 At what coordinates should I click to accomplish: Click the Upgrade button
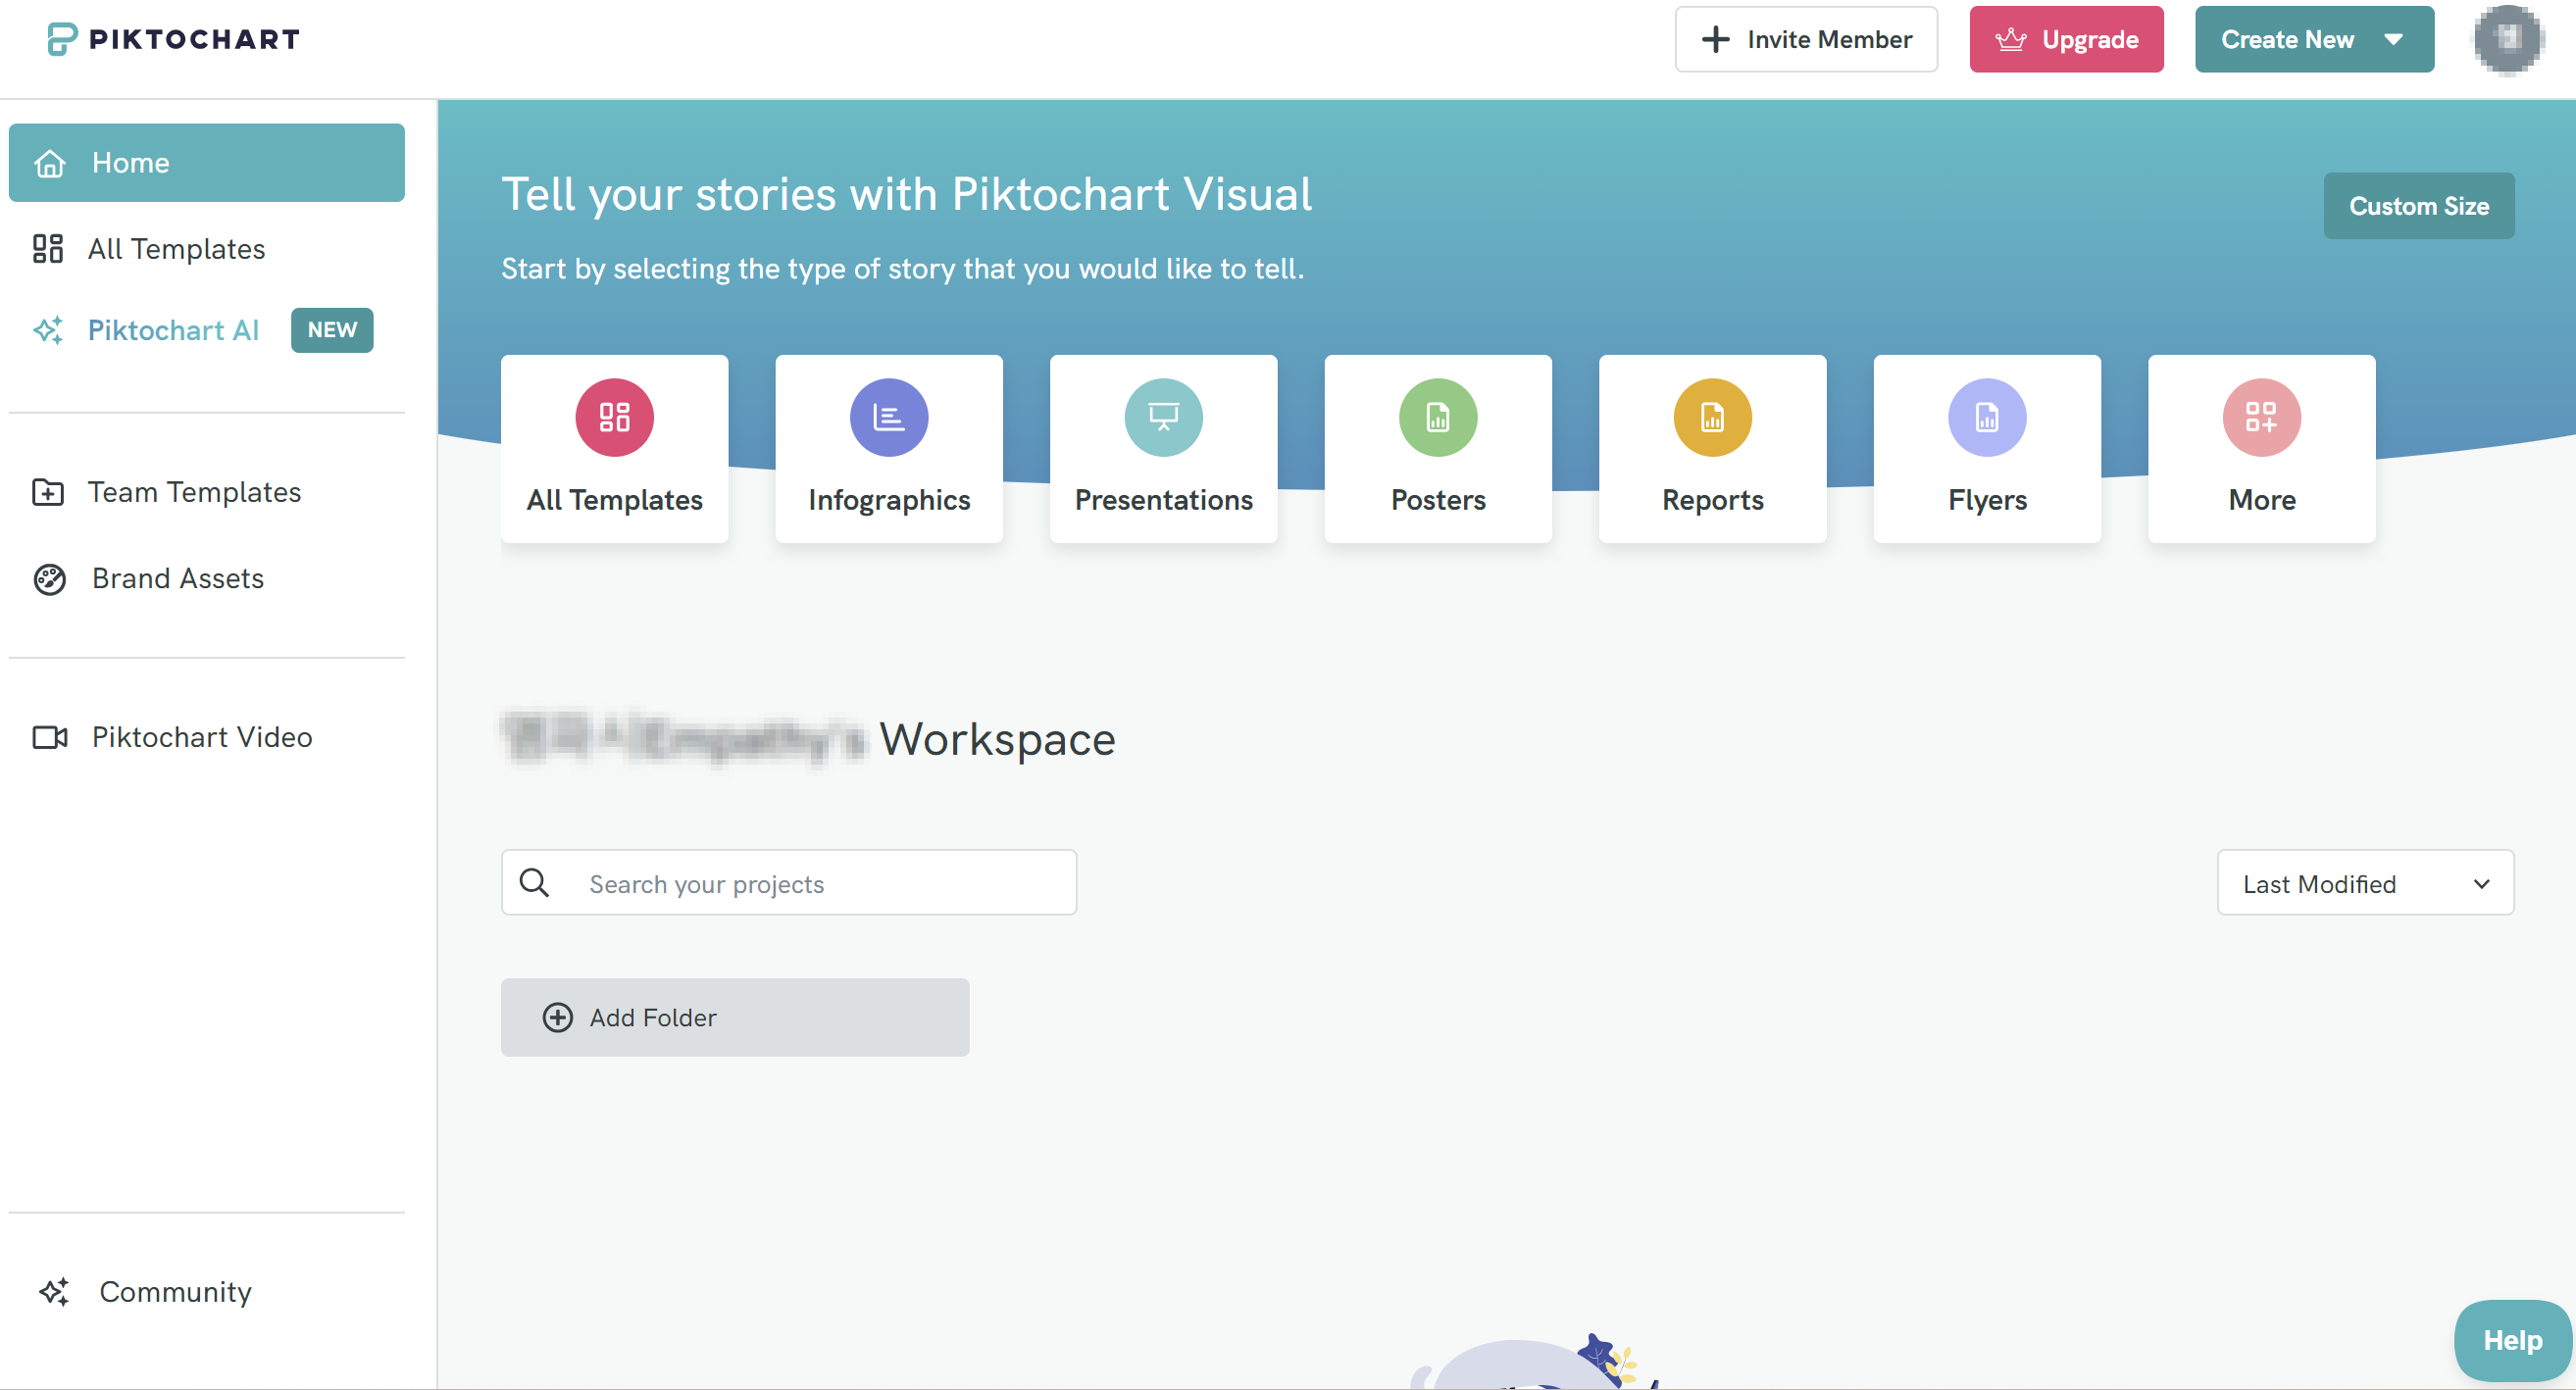[2066, 39]
